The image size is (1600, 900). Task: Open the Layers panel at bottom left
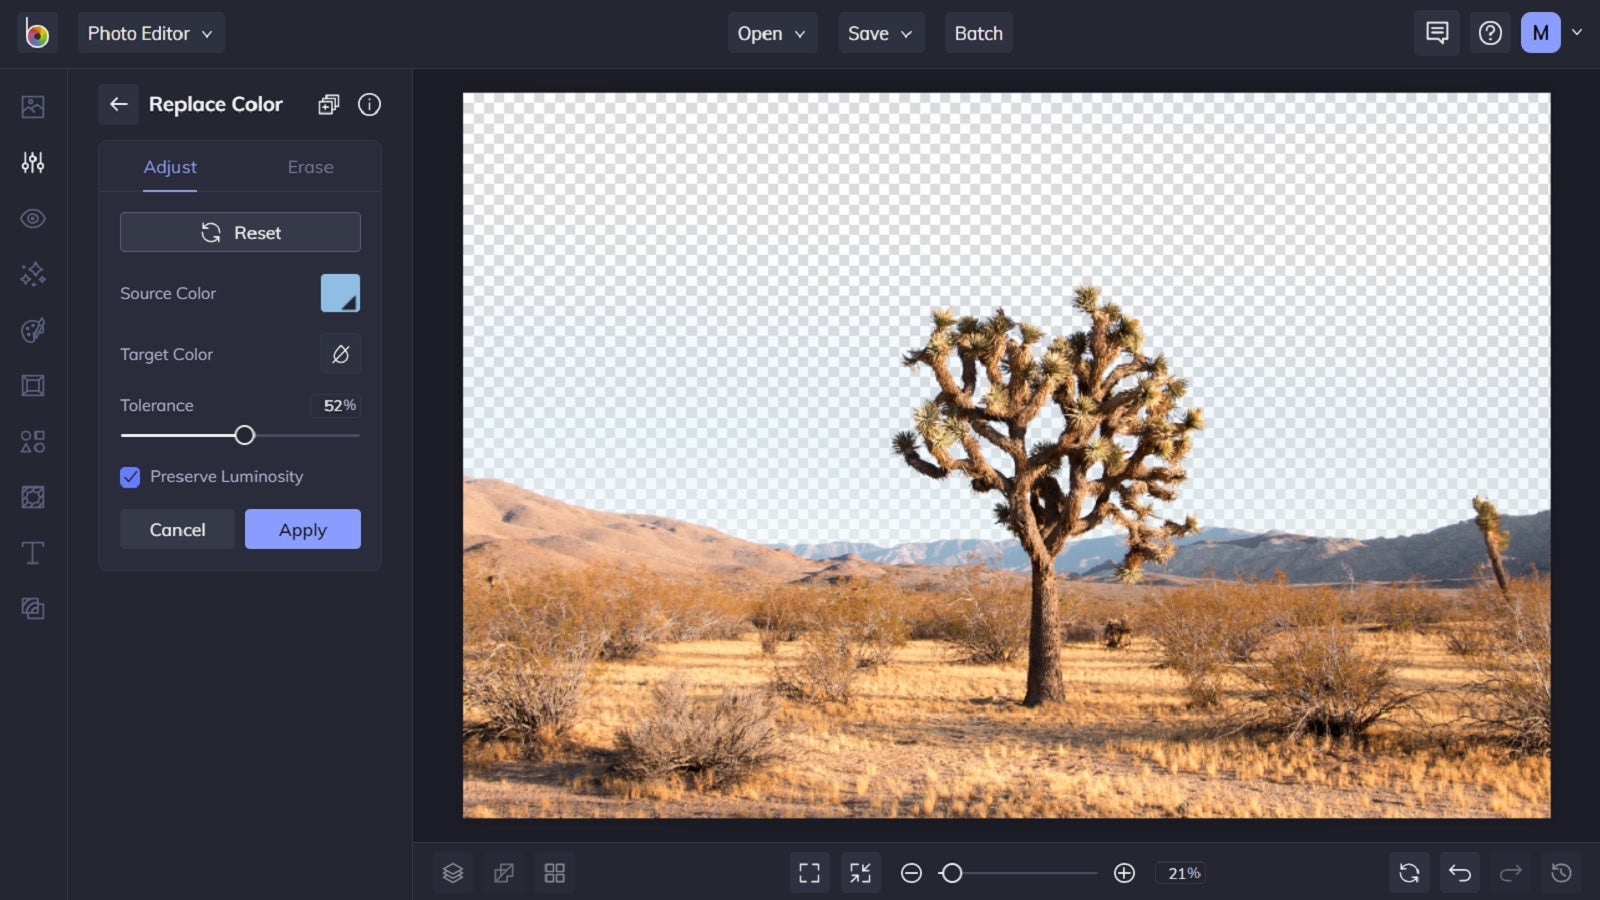[x=453, y=872]
